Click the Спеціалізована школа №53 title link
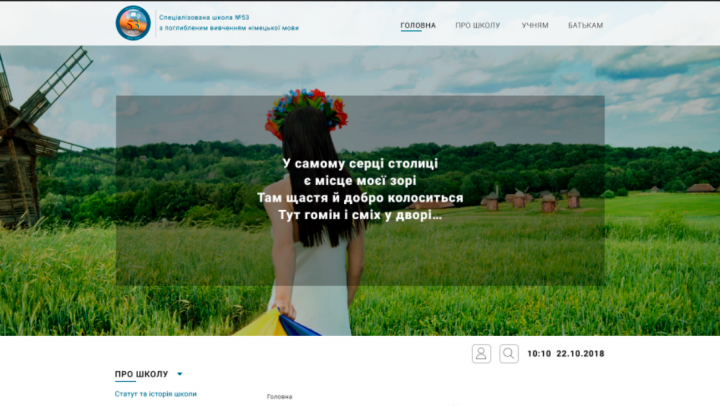 [x=204, y=17]
